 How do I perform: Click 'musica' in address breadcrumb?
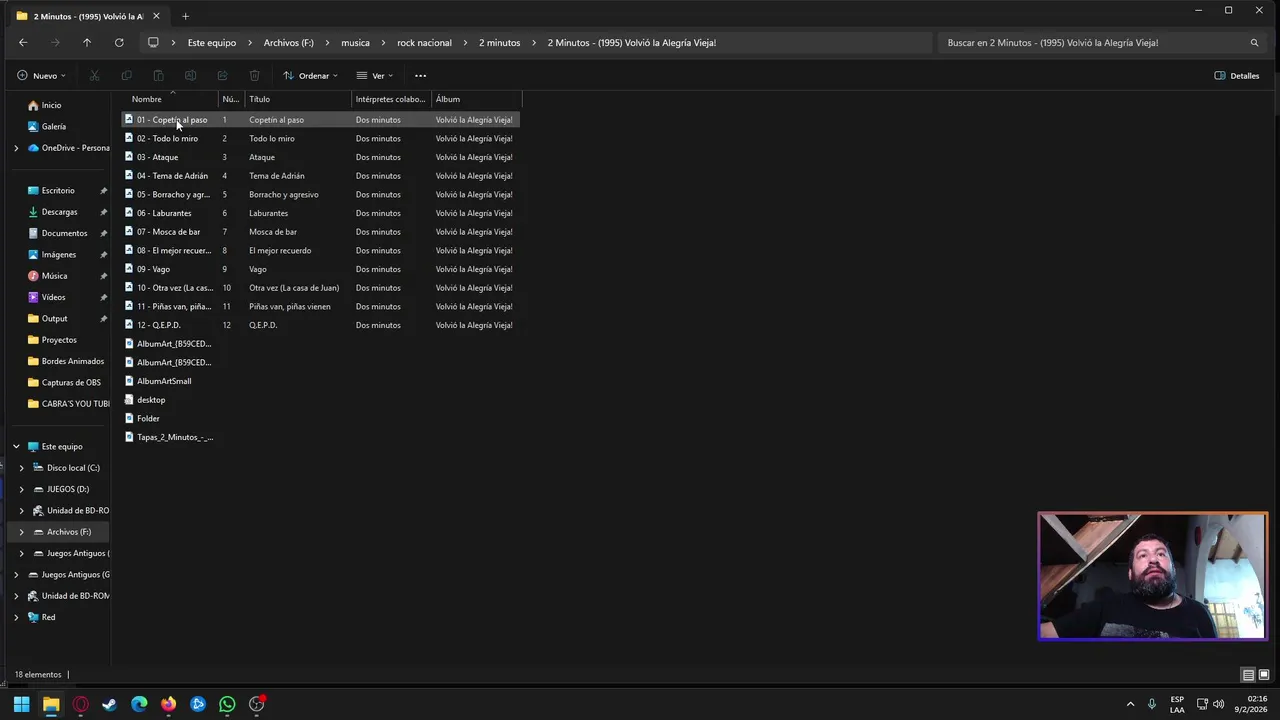(x=355, y=43)
